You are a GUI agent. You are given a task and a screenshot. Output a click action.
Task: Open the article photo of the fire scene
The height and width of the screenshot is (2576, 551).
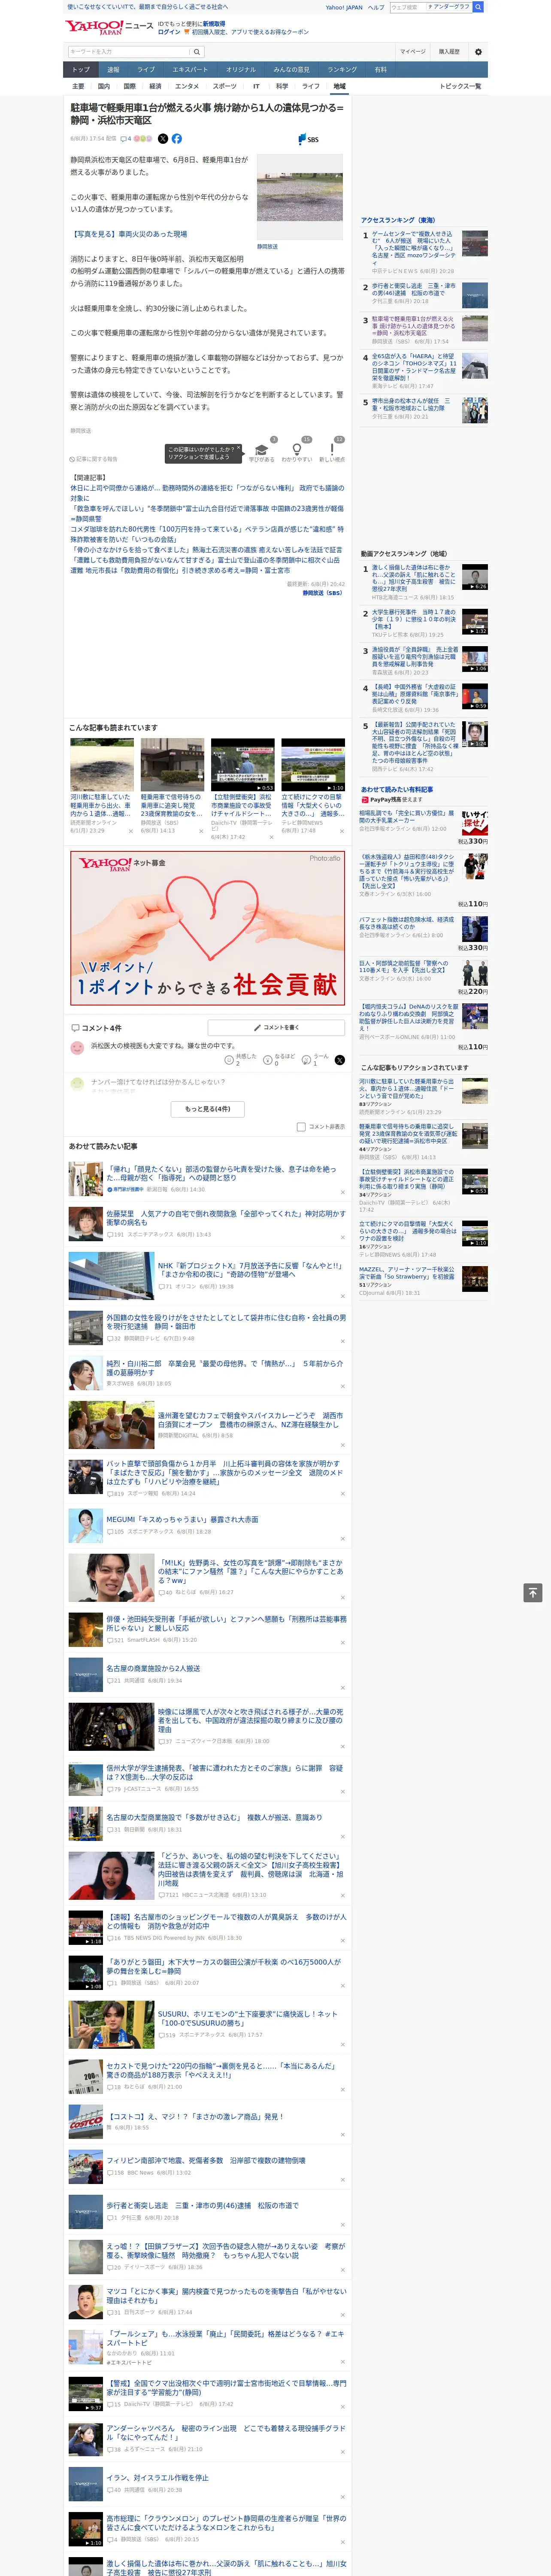click(300, 197)
